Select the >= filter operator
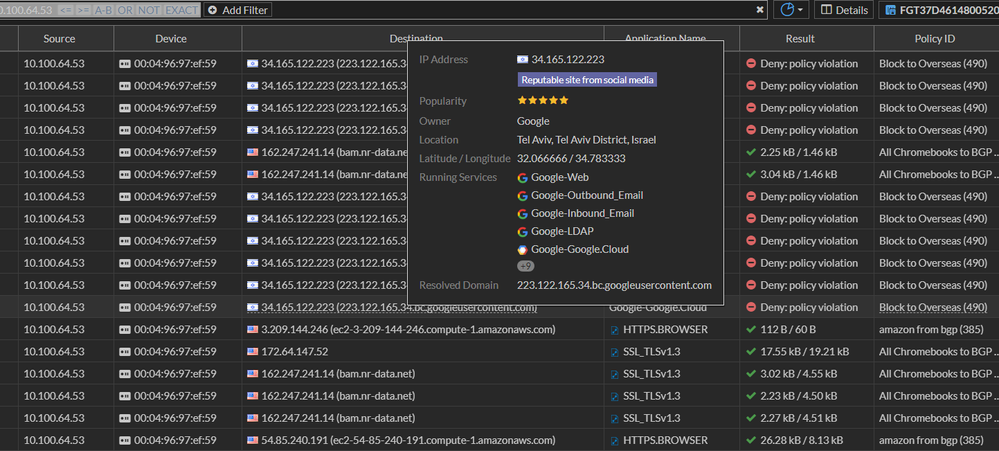999x451 pixels. coord(83,10)
